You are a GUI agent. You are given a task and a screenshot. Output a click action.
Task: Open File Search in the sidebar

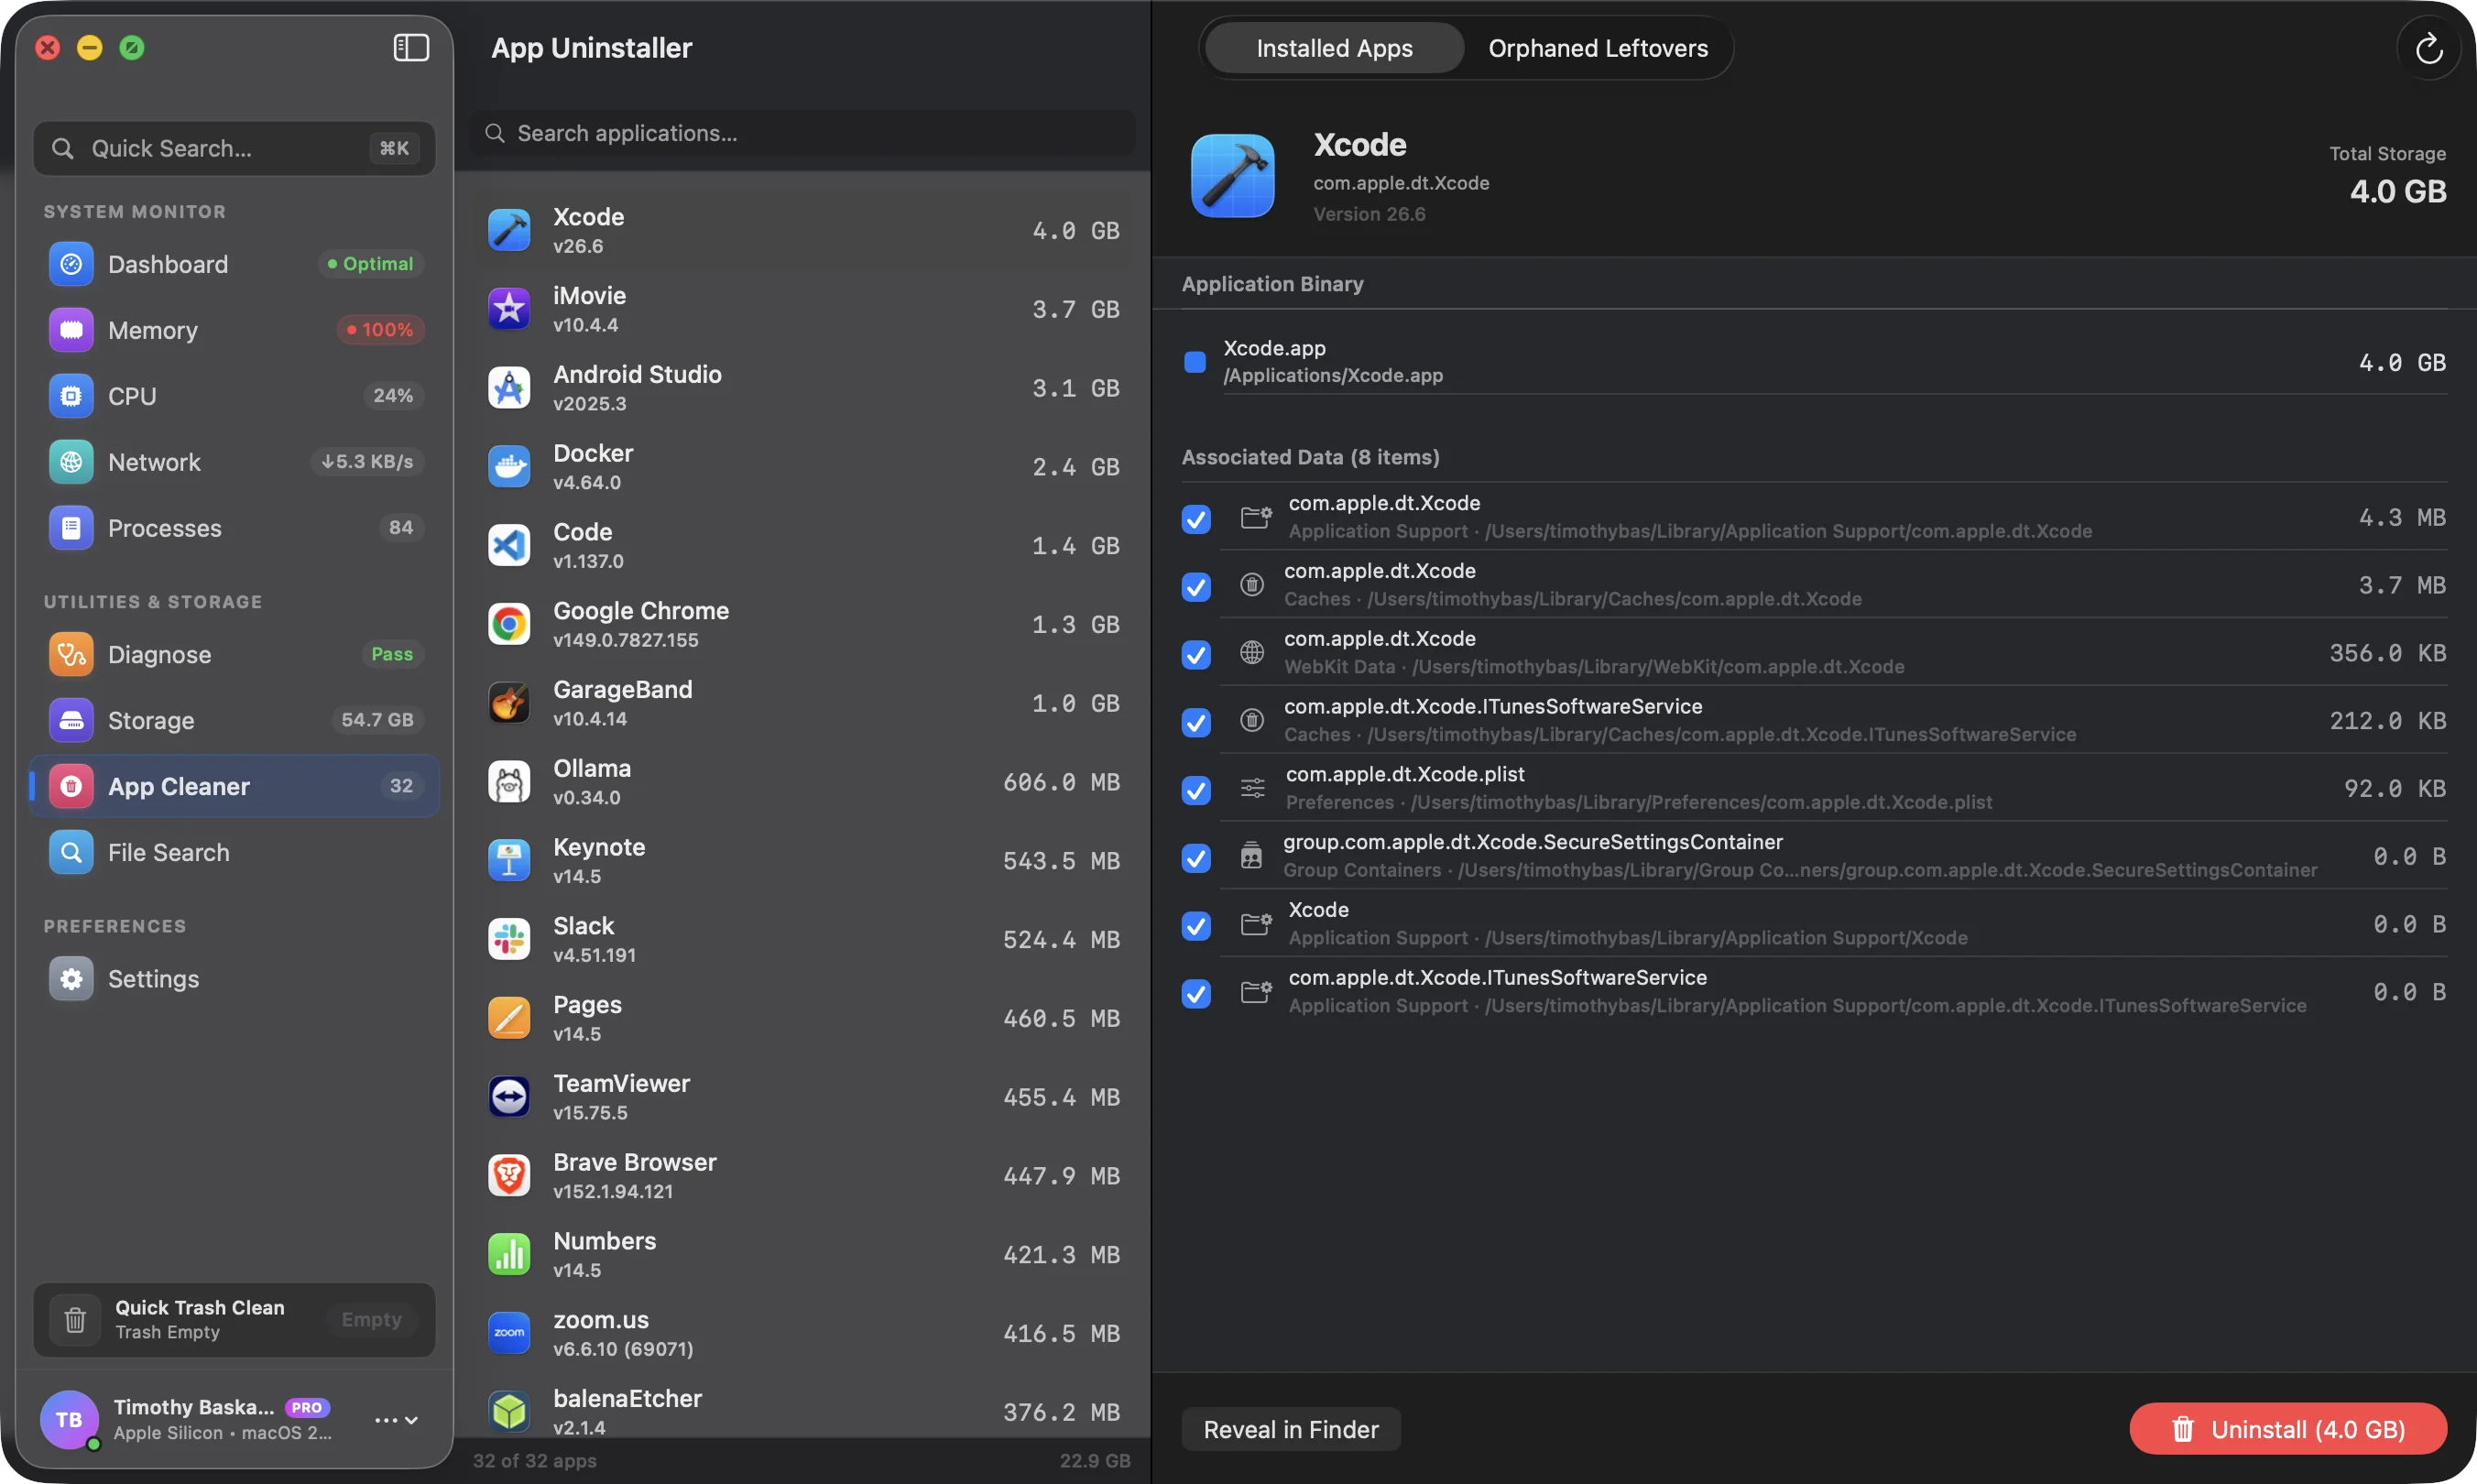coord(234,852)
